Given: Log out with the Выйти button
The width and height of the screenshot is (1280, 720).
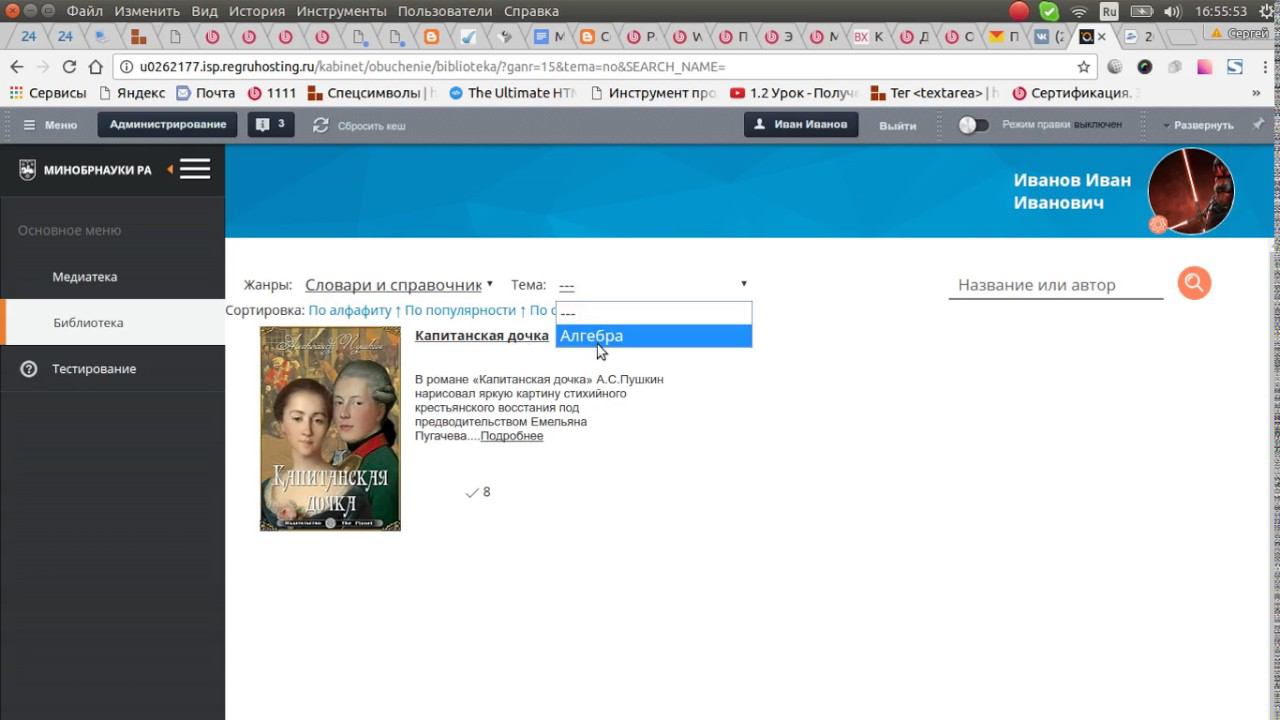Looking at the screenshot, I should [898, 125].
